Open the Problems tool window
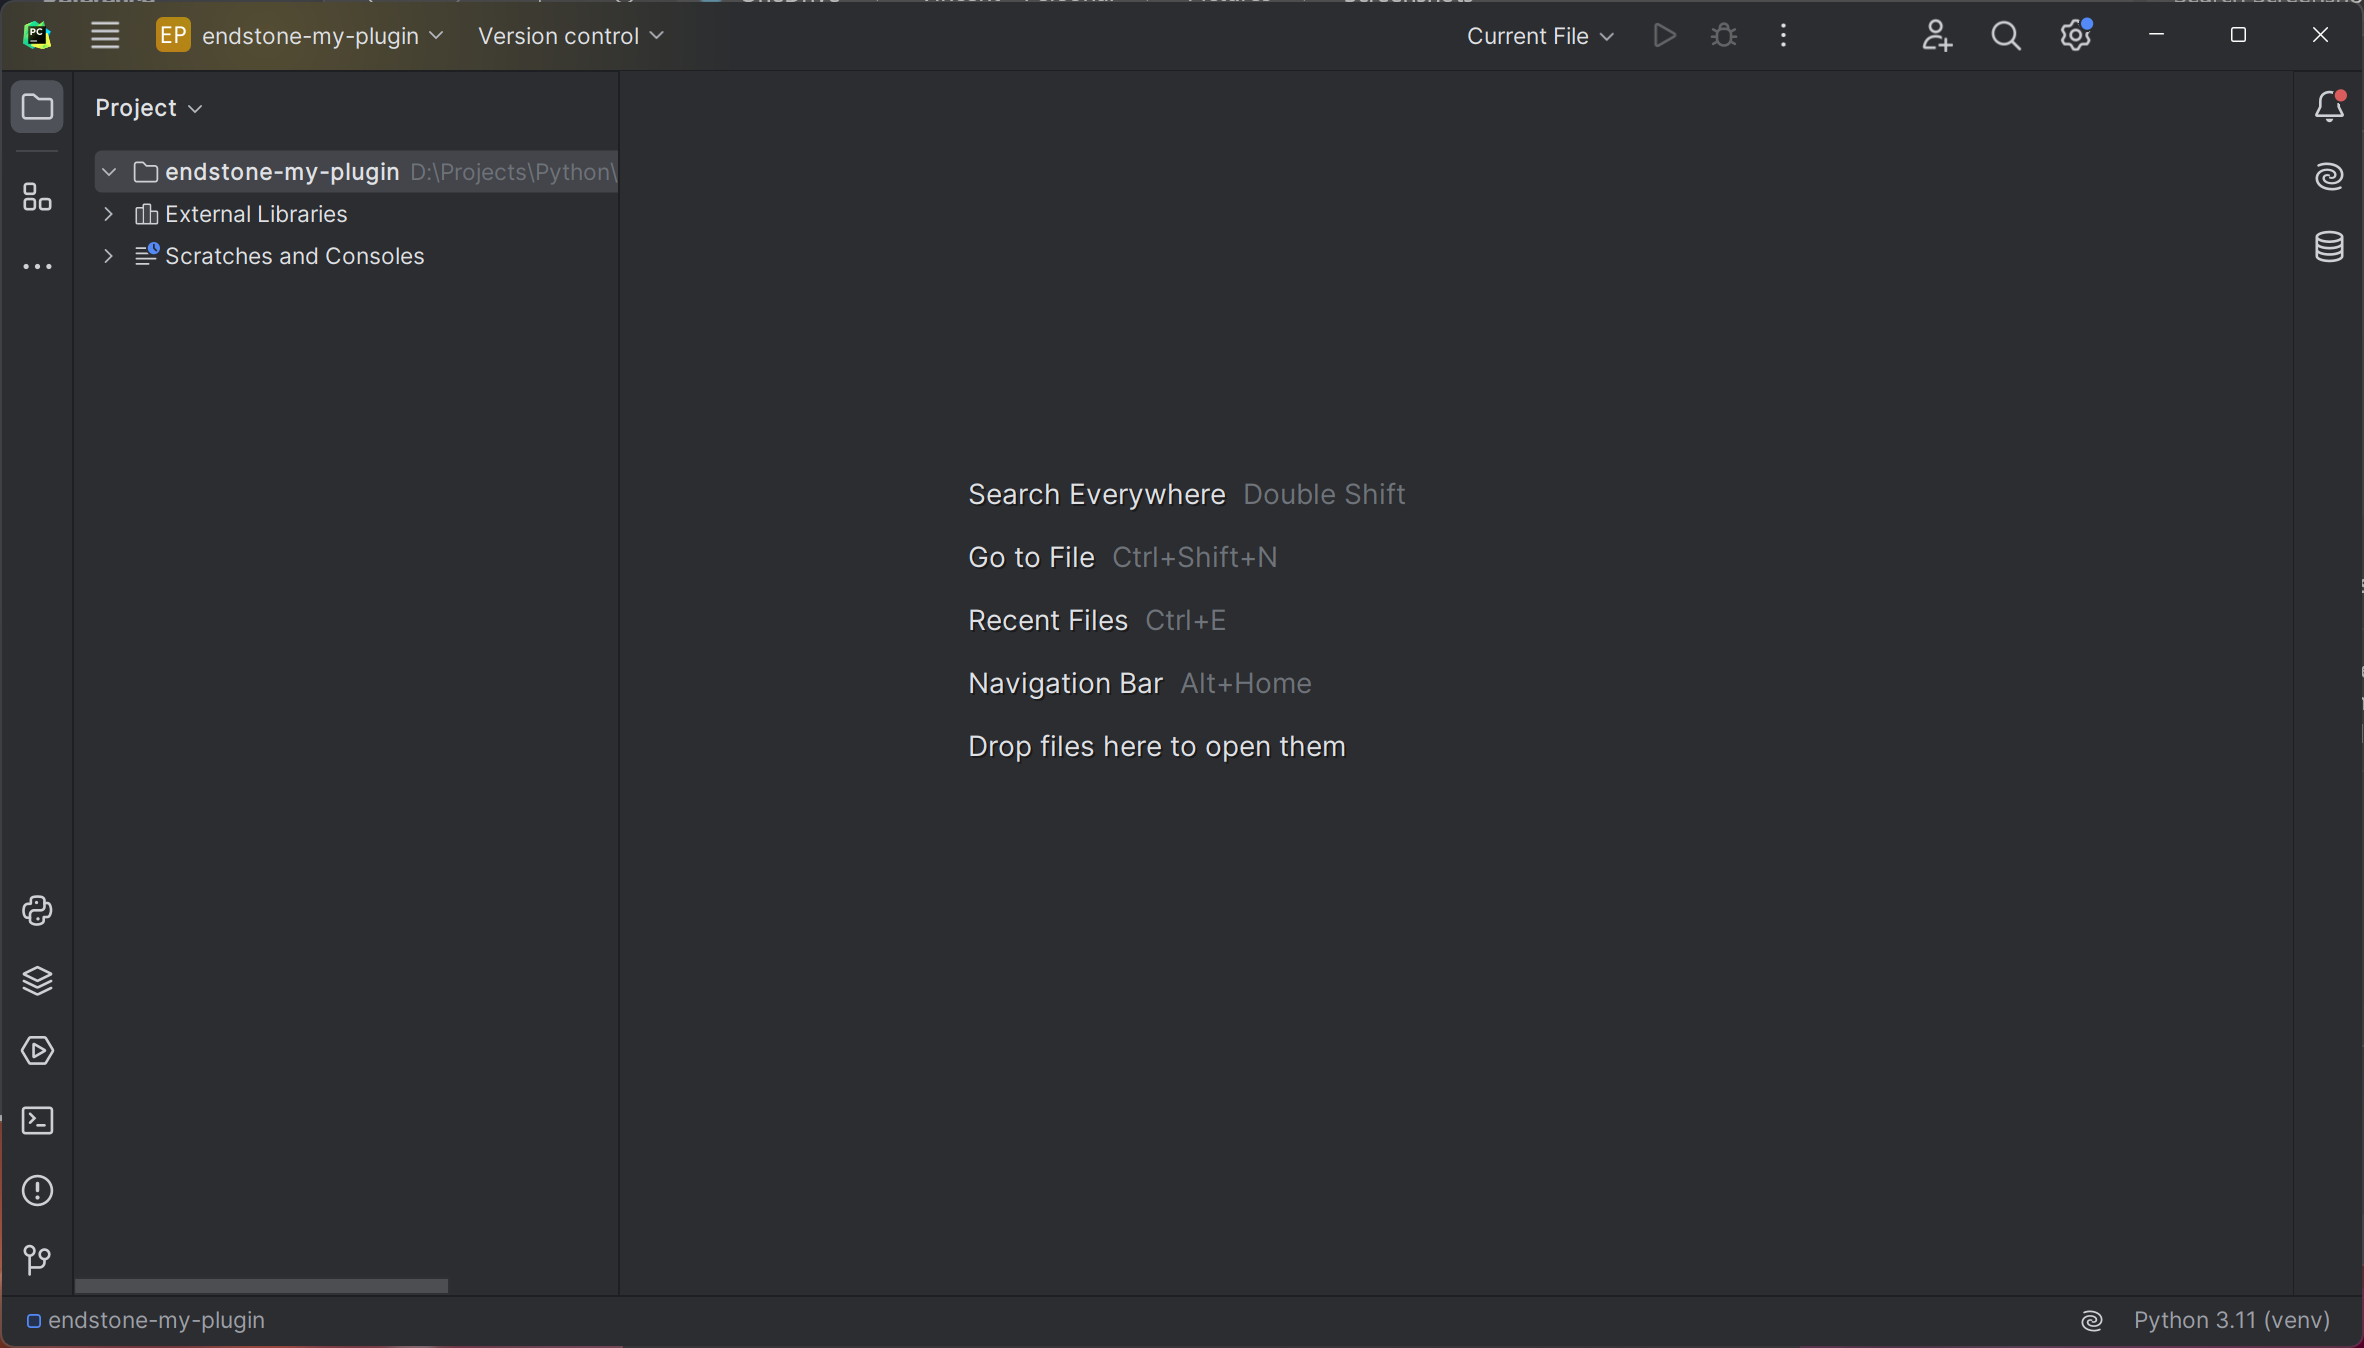This screenshot has width=2364, height=1348. (x=36, y=1190)
